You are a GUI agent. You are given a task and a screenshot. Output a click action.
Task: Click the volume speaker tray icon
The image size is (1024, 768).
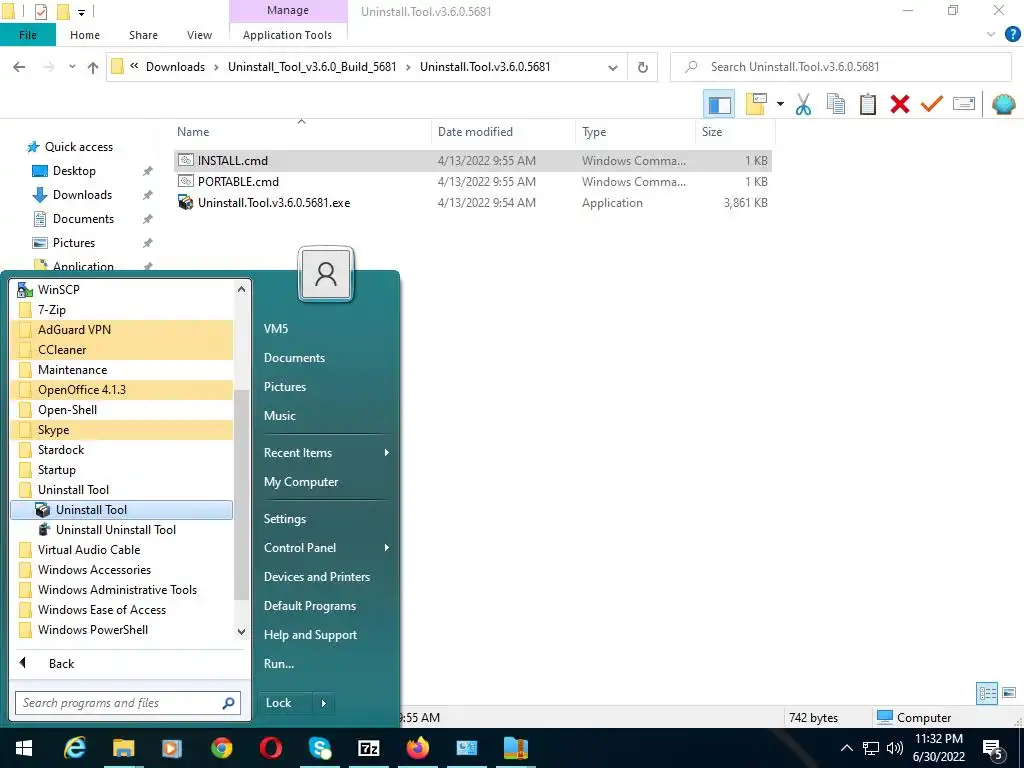click(895, 748)
